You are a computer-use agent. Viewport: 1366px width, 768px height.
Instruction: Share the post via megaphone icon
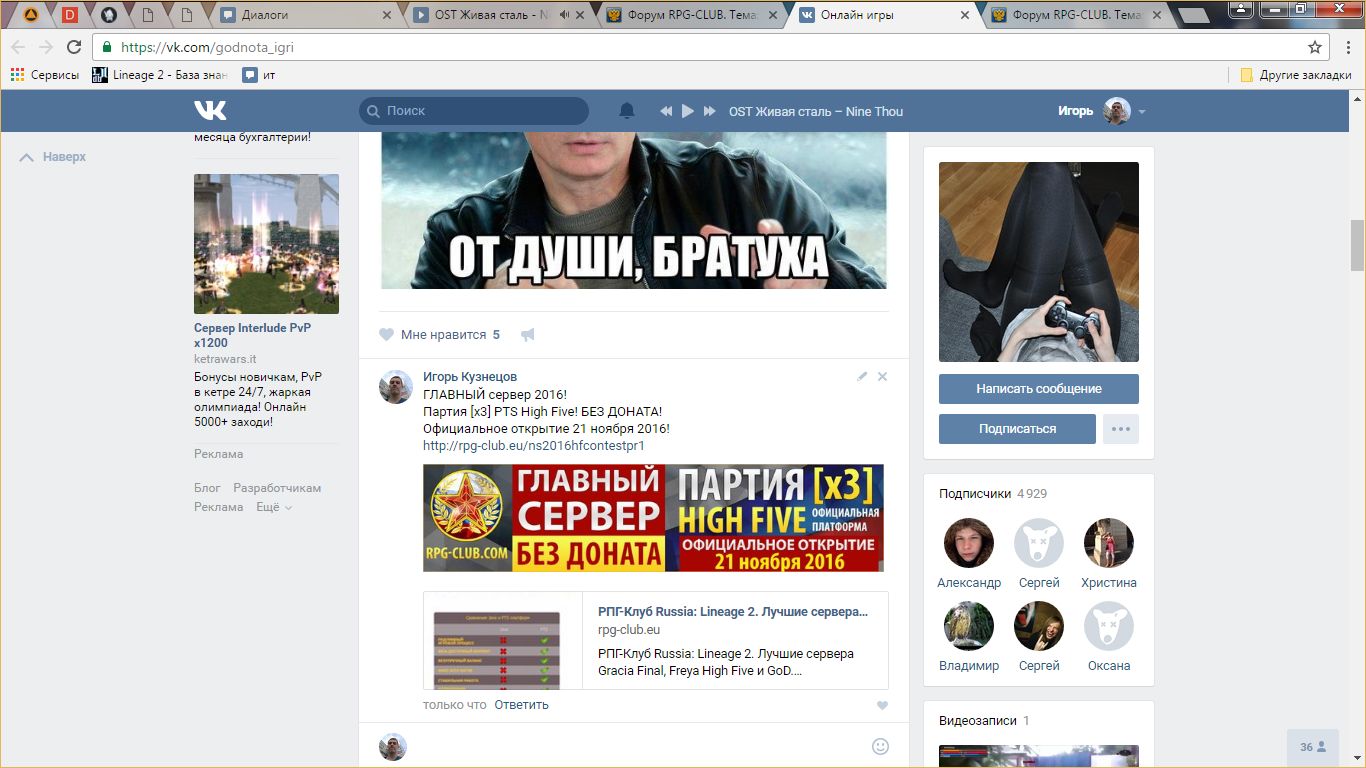[528, 335]
